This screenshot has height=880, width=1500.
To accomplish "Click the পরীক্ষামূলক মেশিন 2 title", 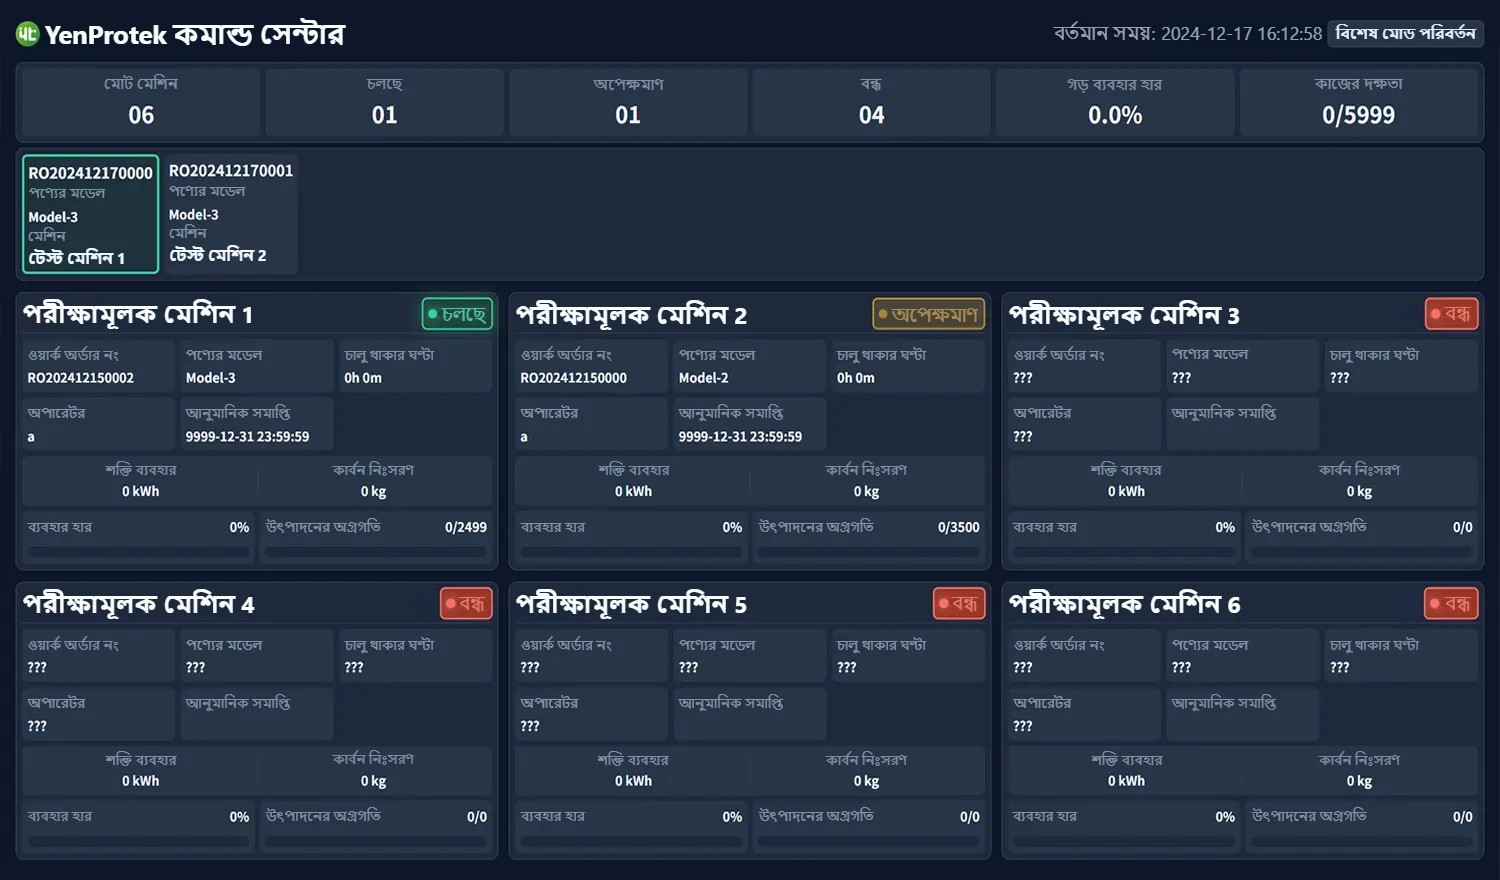I will click(x=631, y=314).
